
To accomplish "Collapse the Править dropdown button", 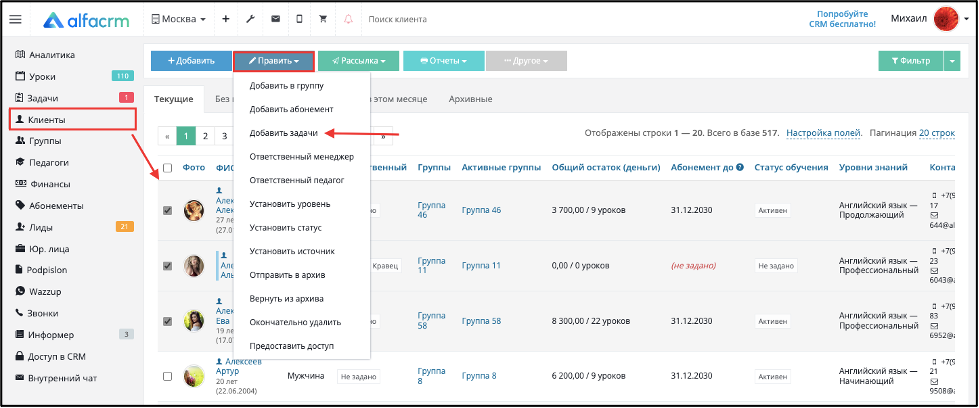I will click(274, 61).
